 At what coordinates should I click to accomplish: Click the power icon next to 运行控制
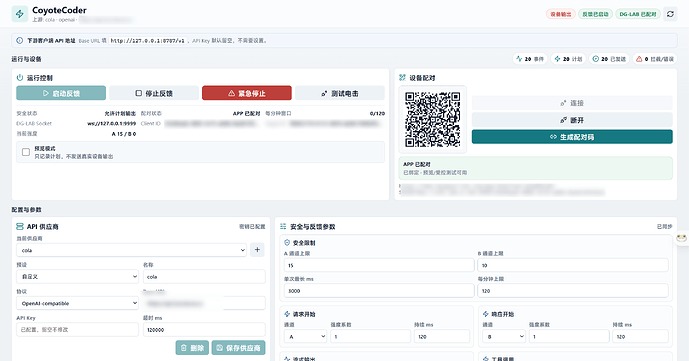pyautogui.click(x=20, y=78)
